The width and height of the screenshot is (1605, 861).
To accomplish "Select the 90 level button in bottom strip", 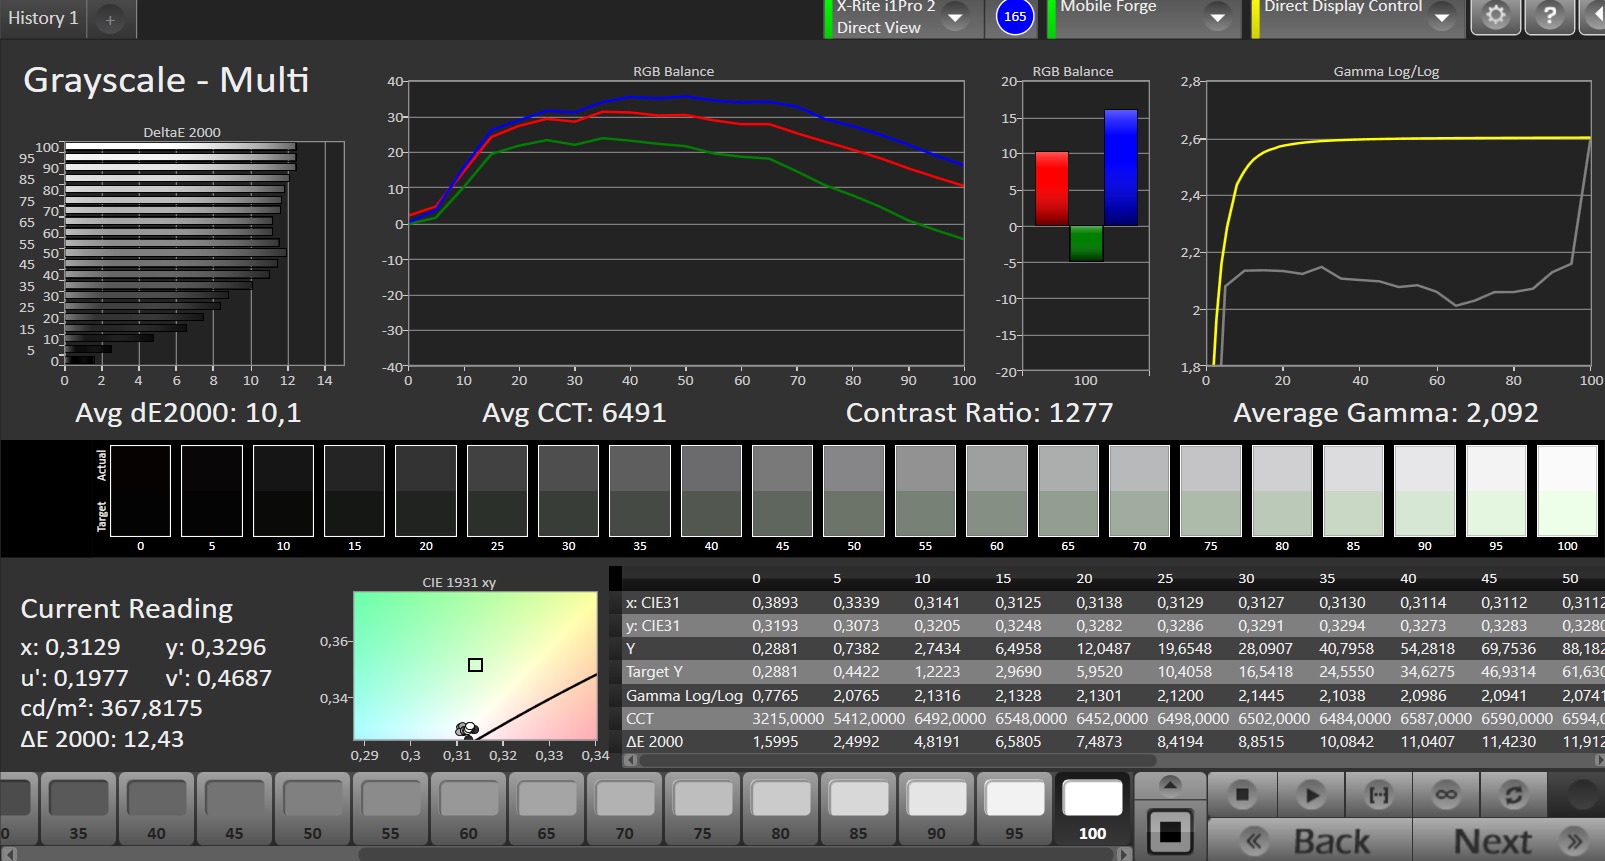I will [936, 809].
